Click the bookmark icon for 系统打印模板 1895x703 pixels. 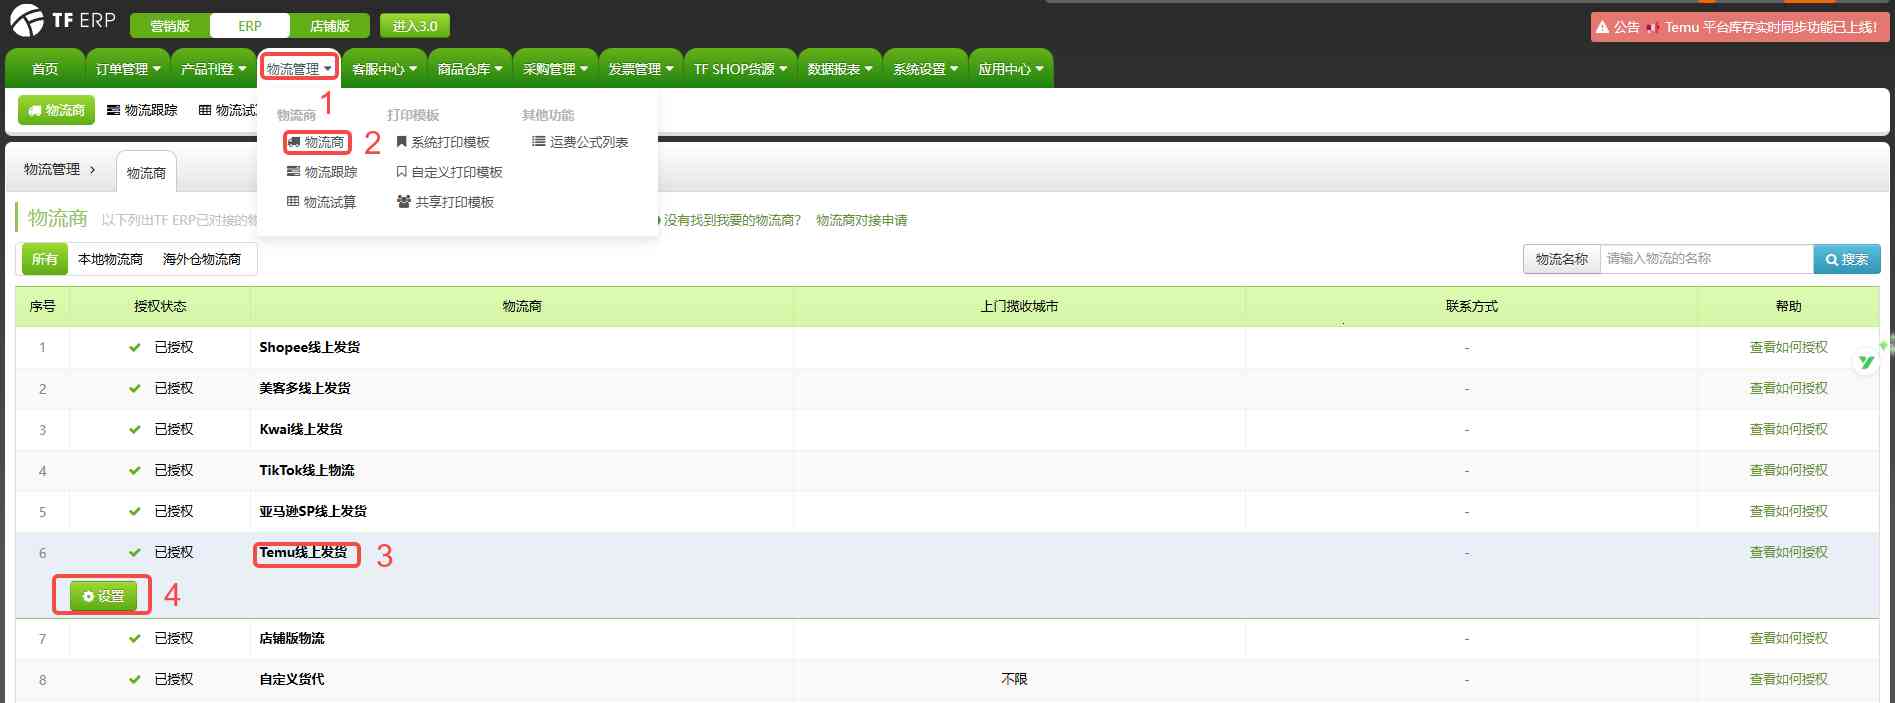(x=402, y=143)
